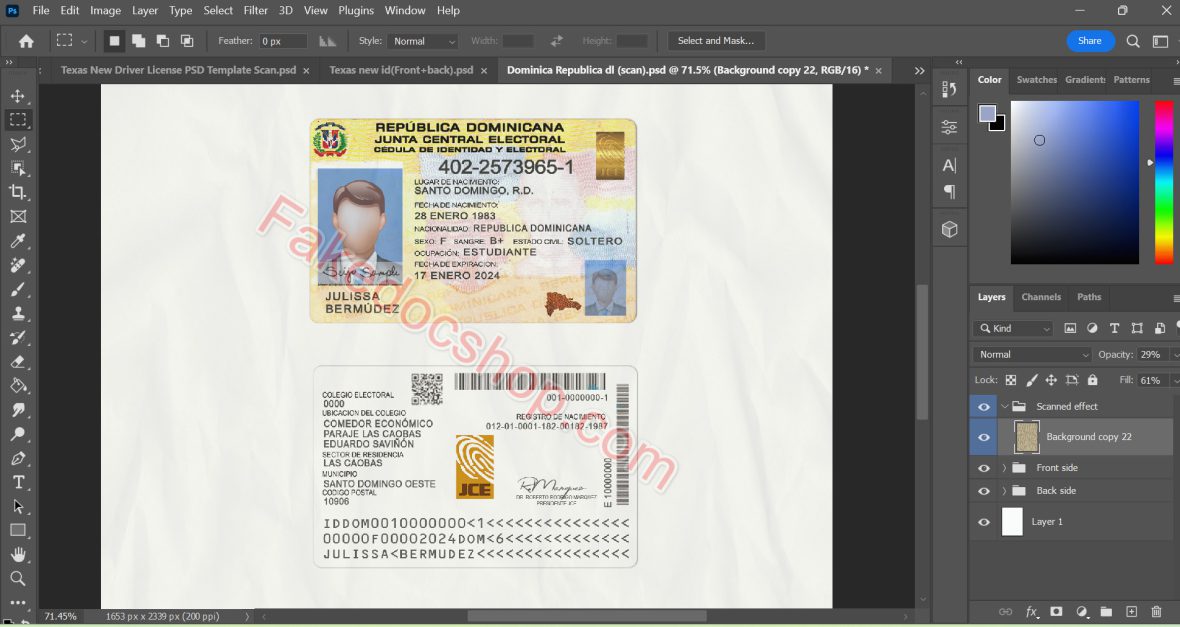Screen dimensions: 1180x627
Task: Open the 3D panel cube icon
Action: [x=950, y=229]
